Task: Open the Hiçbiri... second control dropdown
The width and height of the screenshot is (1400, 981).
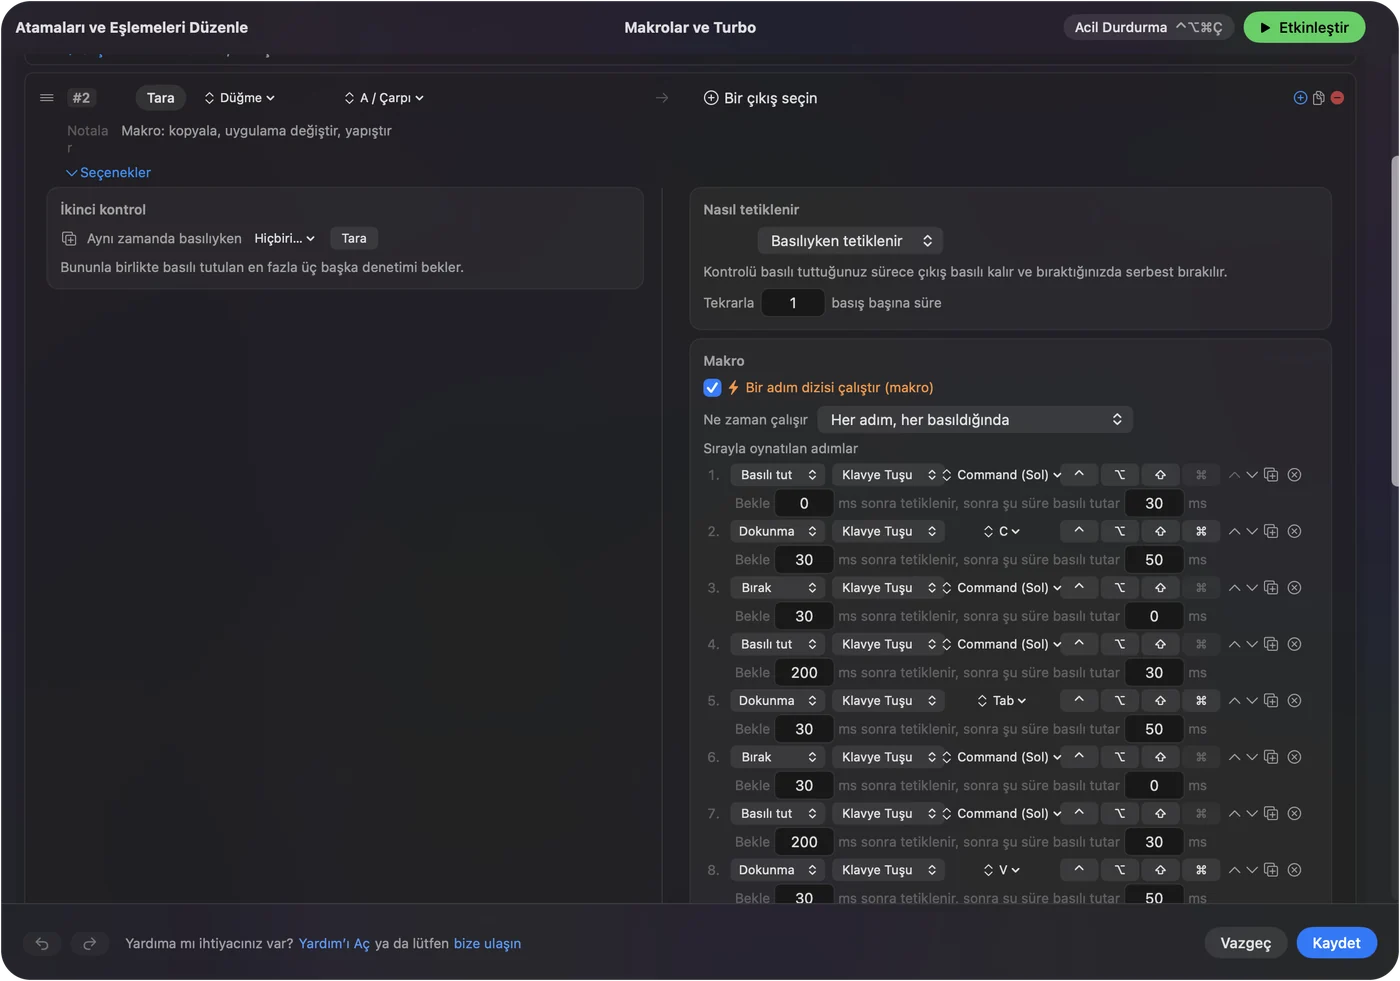Action: [284, 238]
